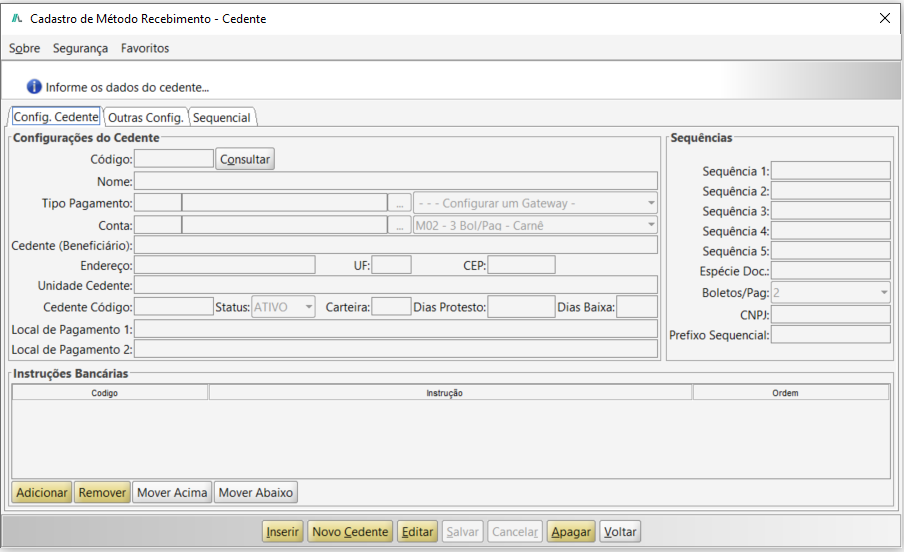
Task: Click the Prefixo Sequencial field
Action: (x=831, y=335)
